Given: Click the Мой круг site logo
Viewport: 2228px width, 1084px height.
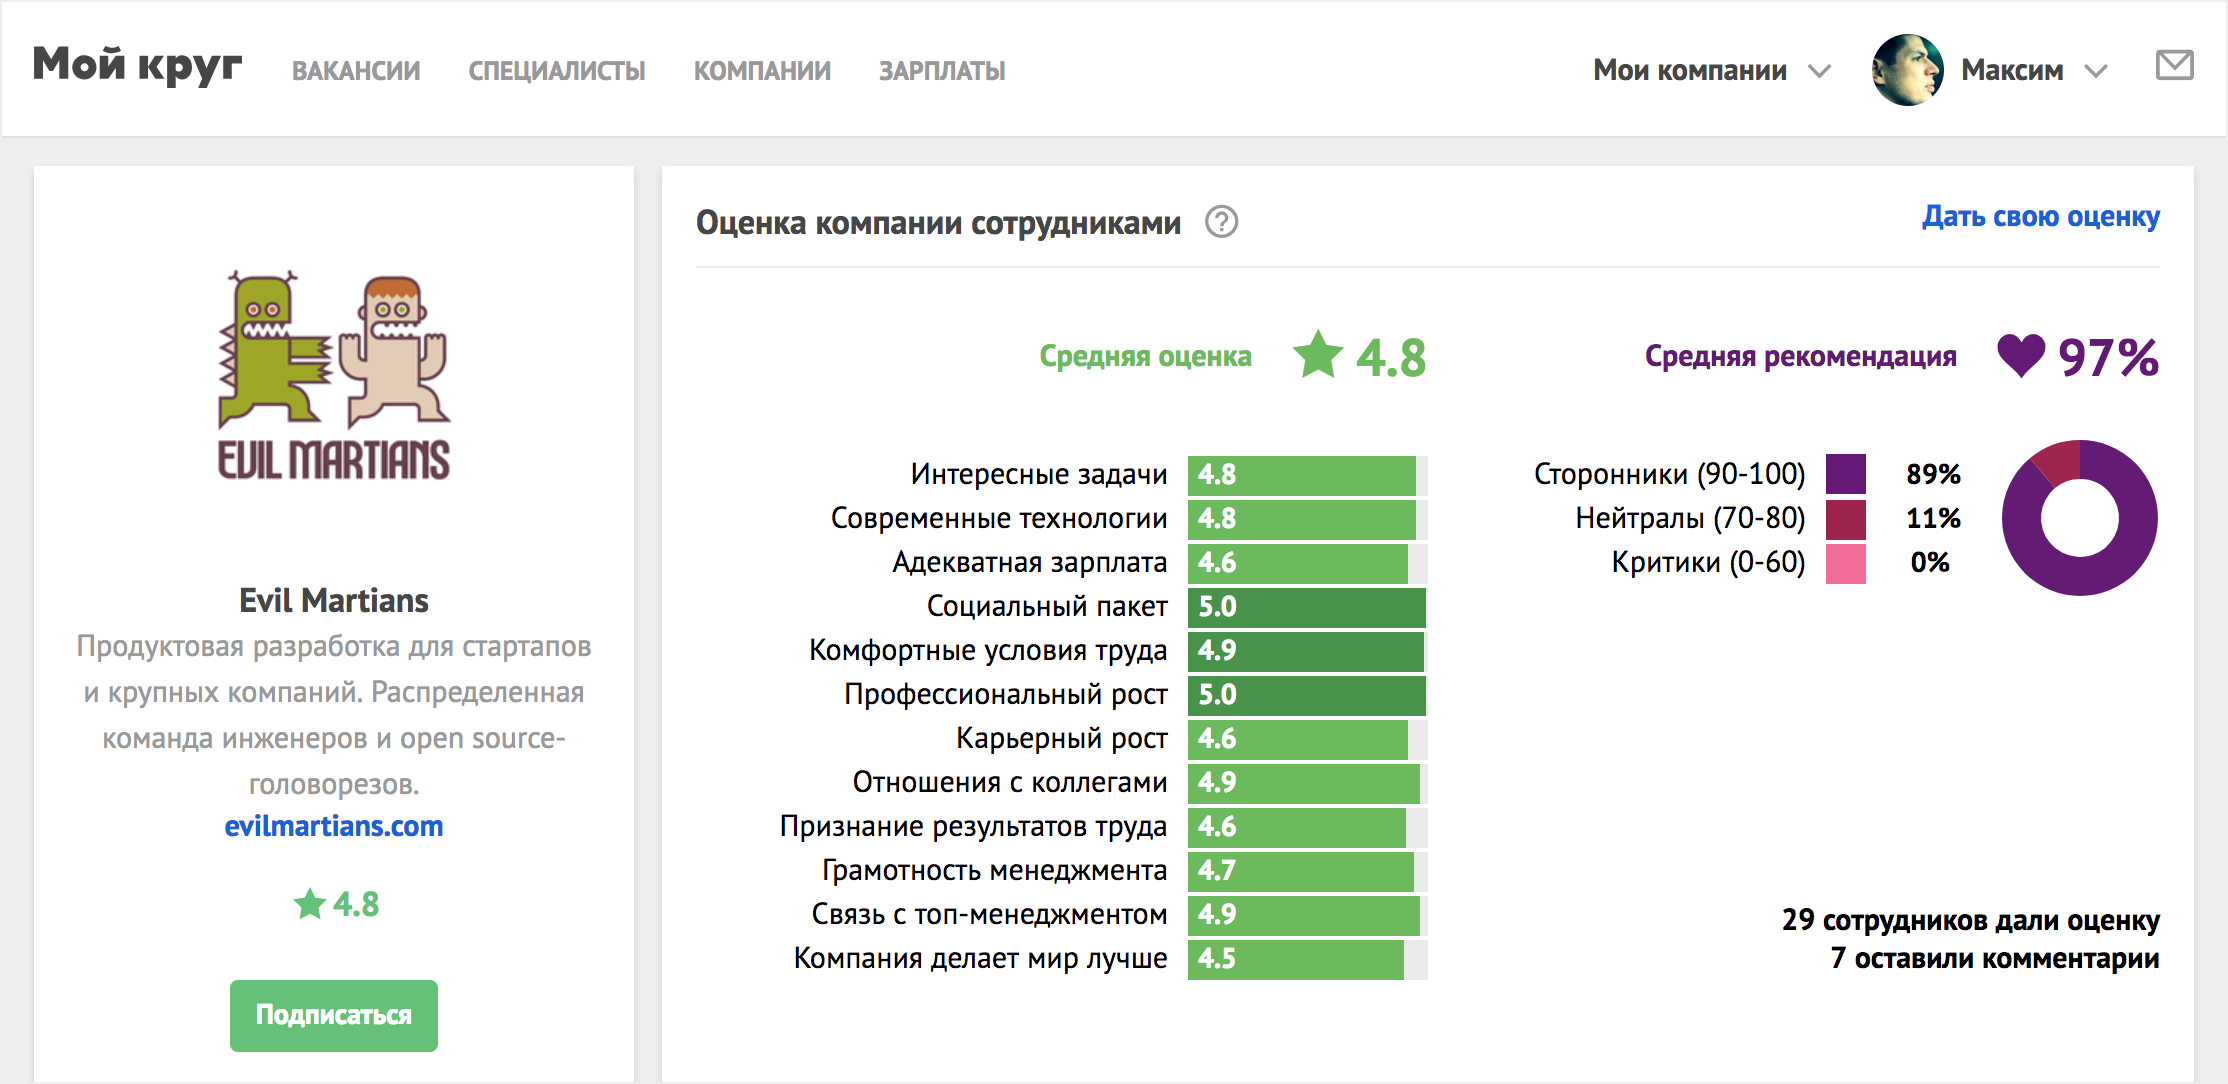Looking at the screenshot, I should click(x=137, y=66).
